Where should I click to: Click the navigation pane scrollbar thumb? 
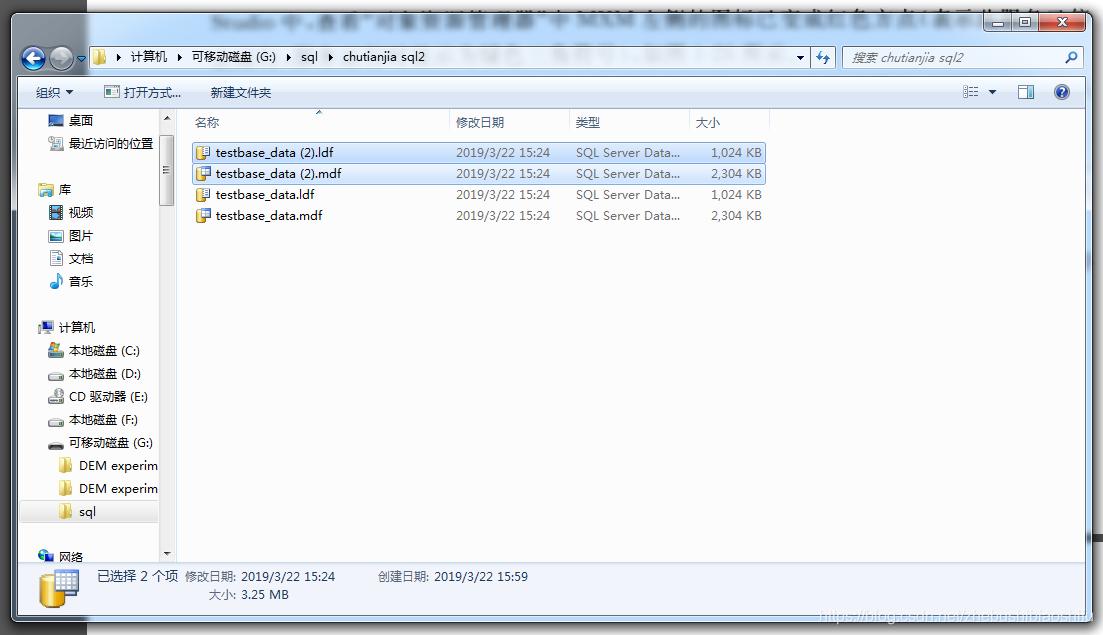click(x=167, y=169)
